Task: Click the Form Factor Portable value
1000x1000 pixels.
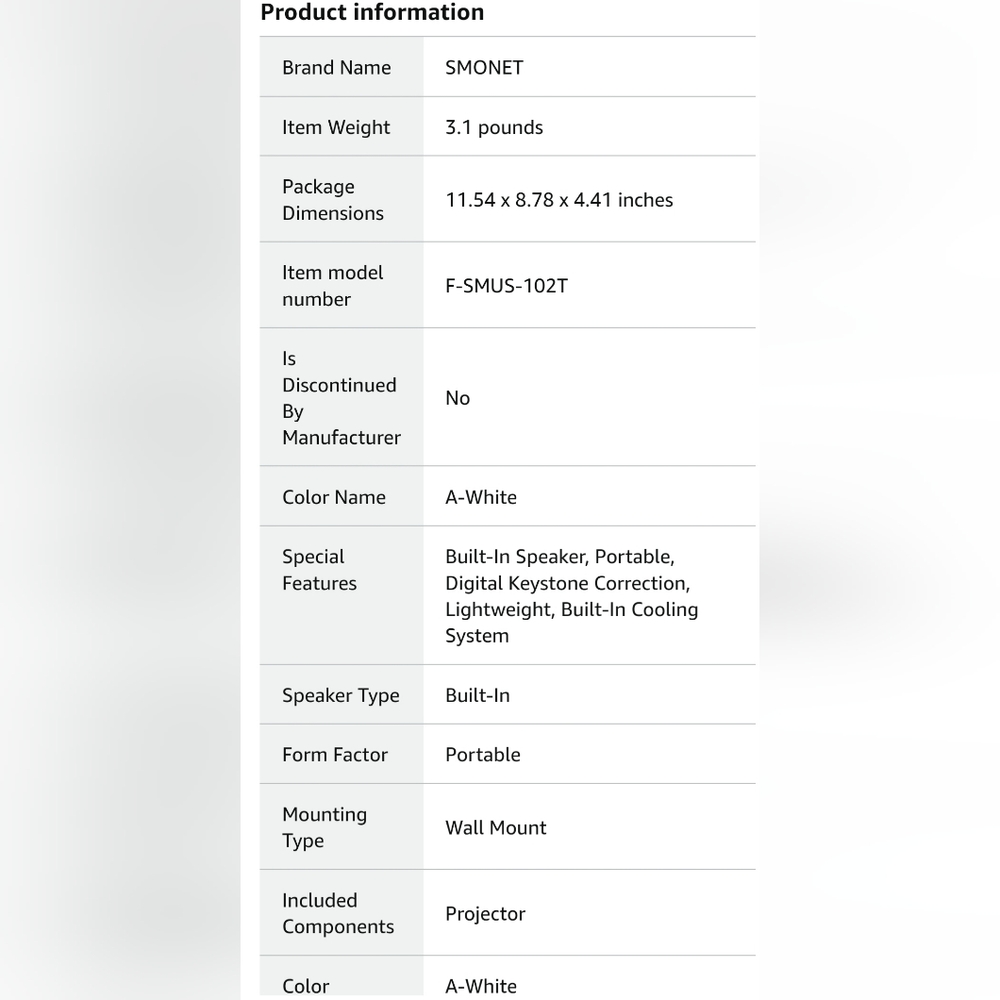Action: [483, 754]
